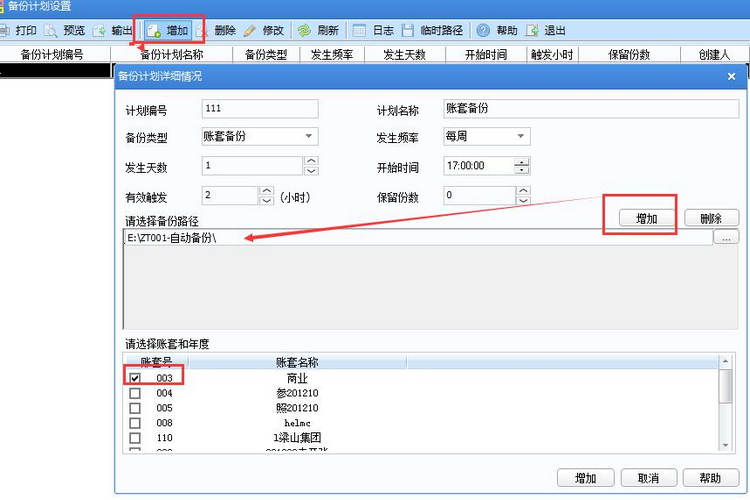
Task: Click the 发生频率 column header
Action: [332, 55]
